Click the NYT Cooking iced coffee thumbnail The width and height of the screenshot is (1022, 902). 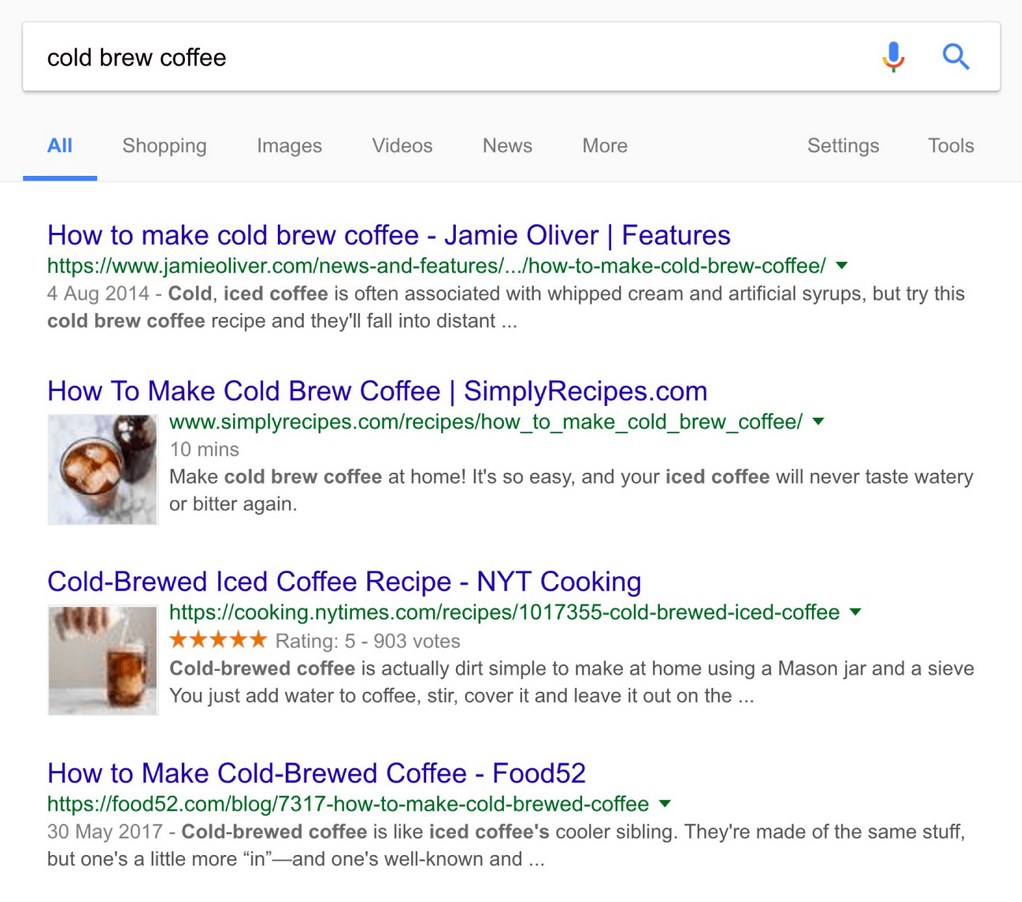pyautogui.click(x=102, y=660)
